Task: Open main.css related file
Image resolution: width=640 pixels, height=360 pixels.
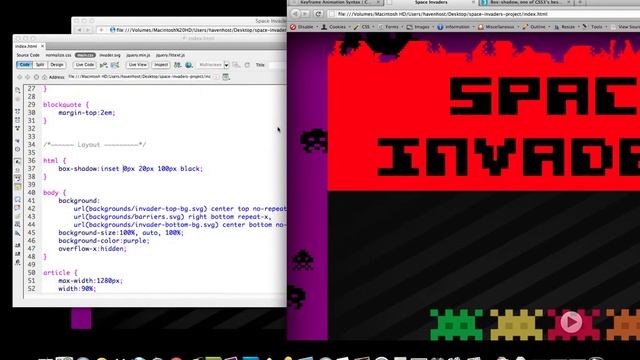Action: click(x=85, y=55)
